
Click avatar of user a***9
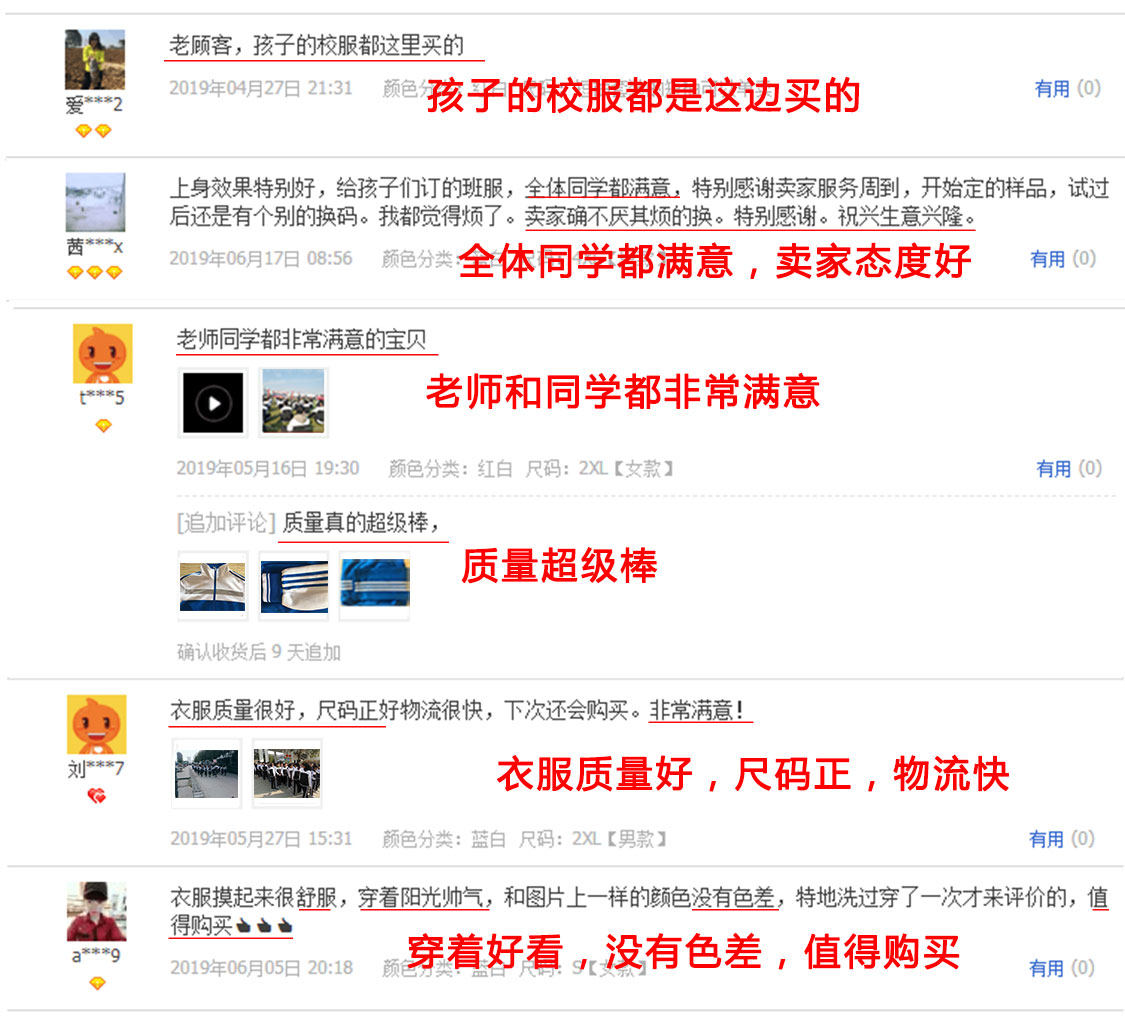coord(96,911)
